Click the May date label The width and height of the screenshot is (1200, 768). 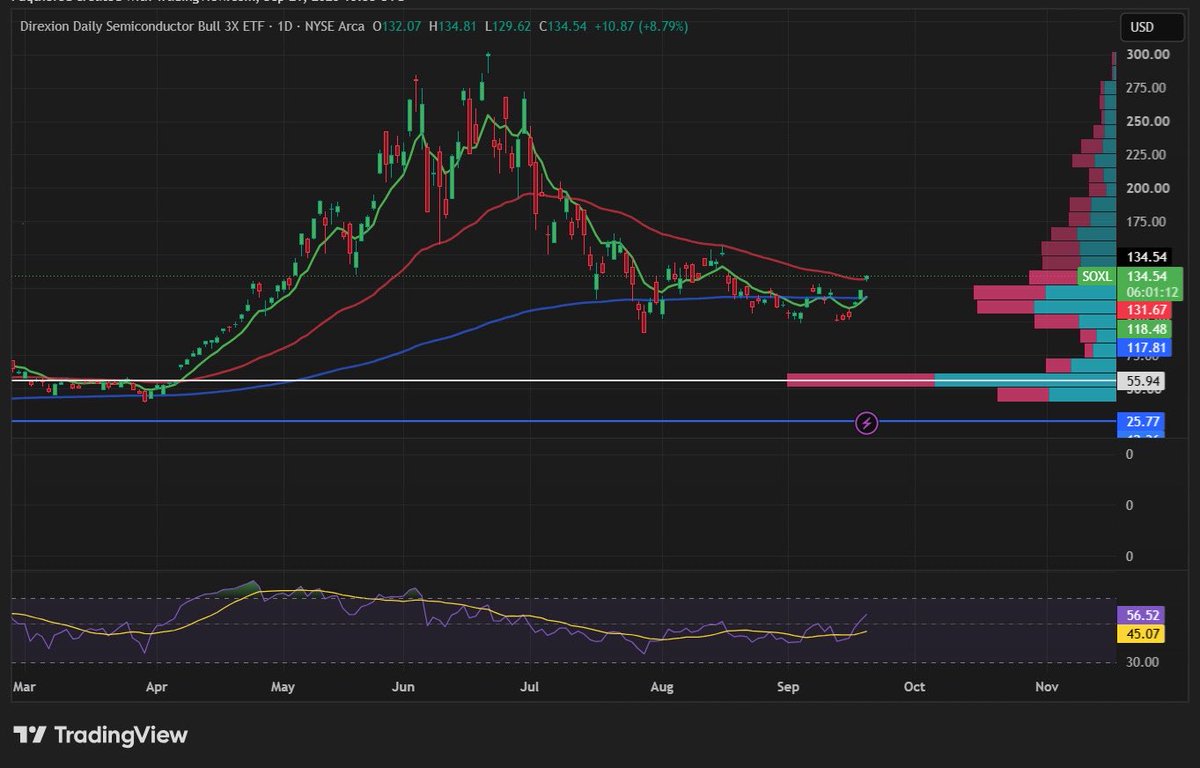[284, 687]
